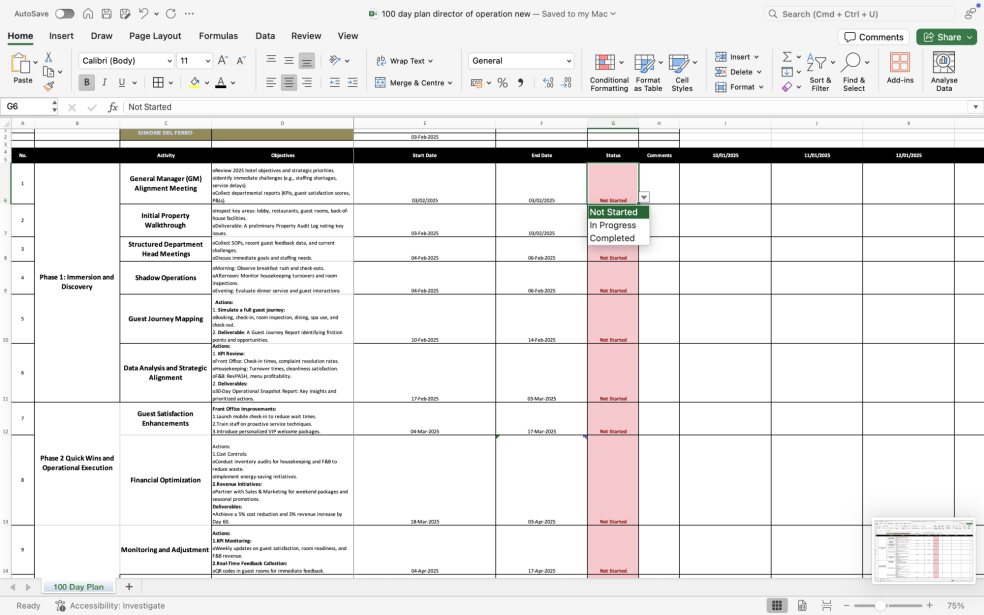Open Conditional Formatting in the ribbon

point(609,71)
